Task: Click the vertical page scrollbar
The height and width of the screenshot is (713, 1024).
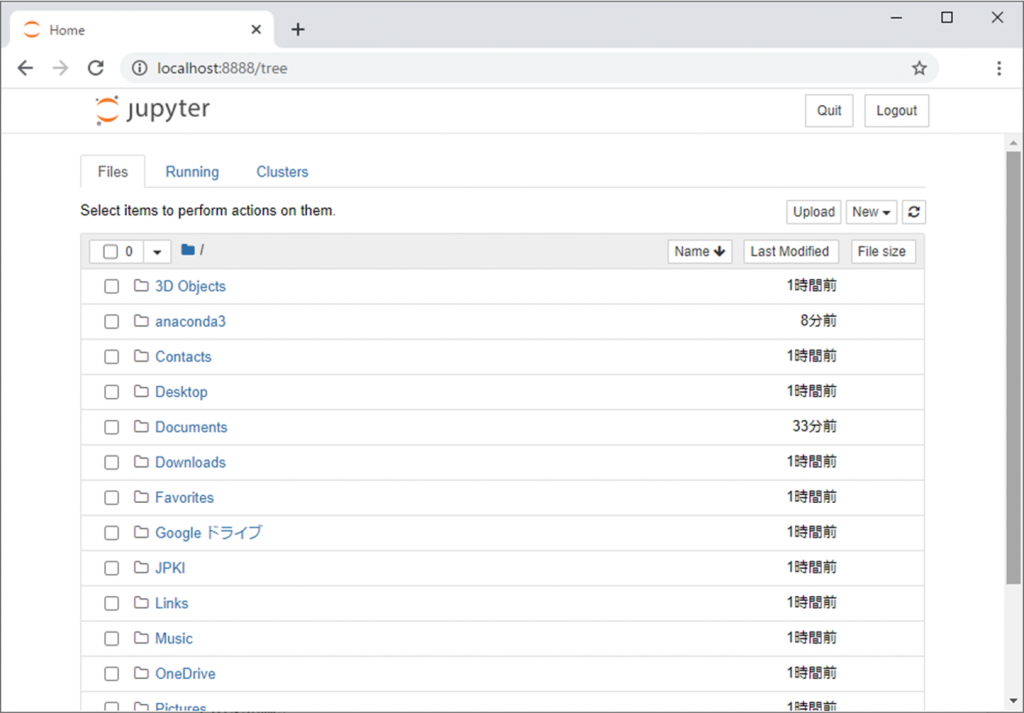Action: [x=1013, y=400]
